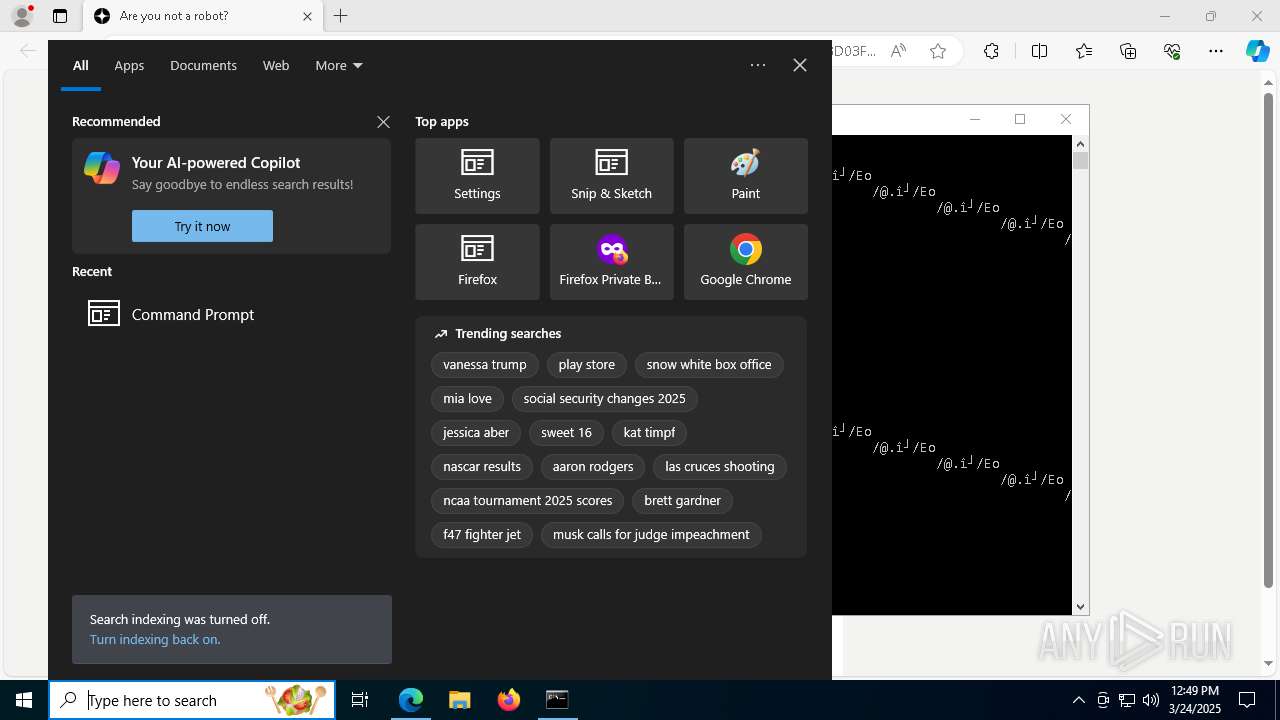The image size is (1280, 720).
Task: Select 'jessica aber' trending chip
Action: 476,433
